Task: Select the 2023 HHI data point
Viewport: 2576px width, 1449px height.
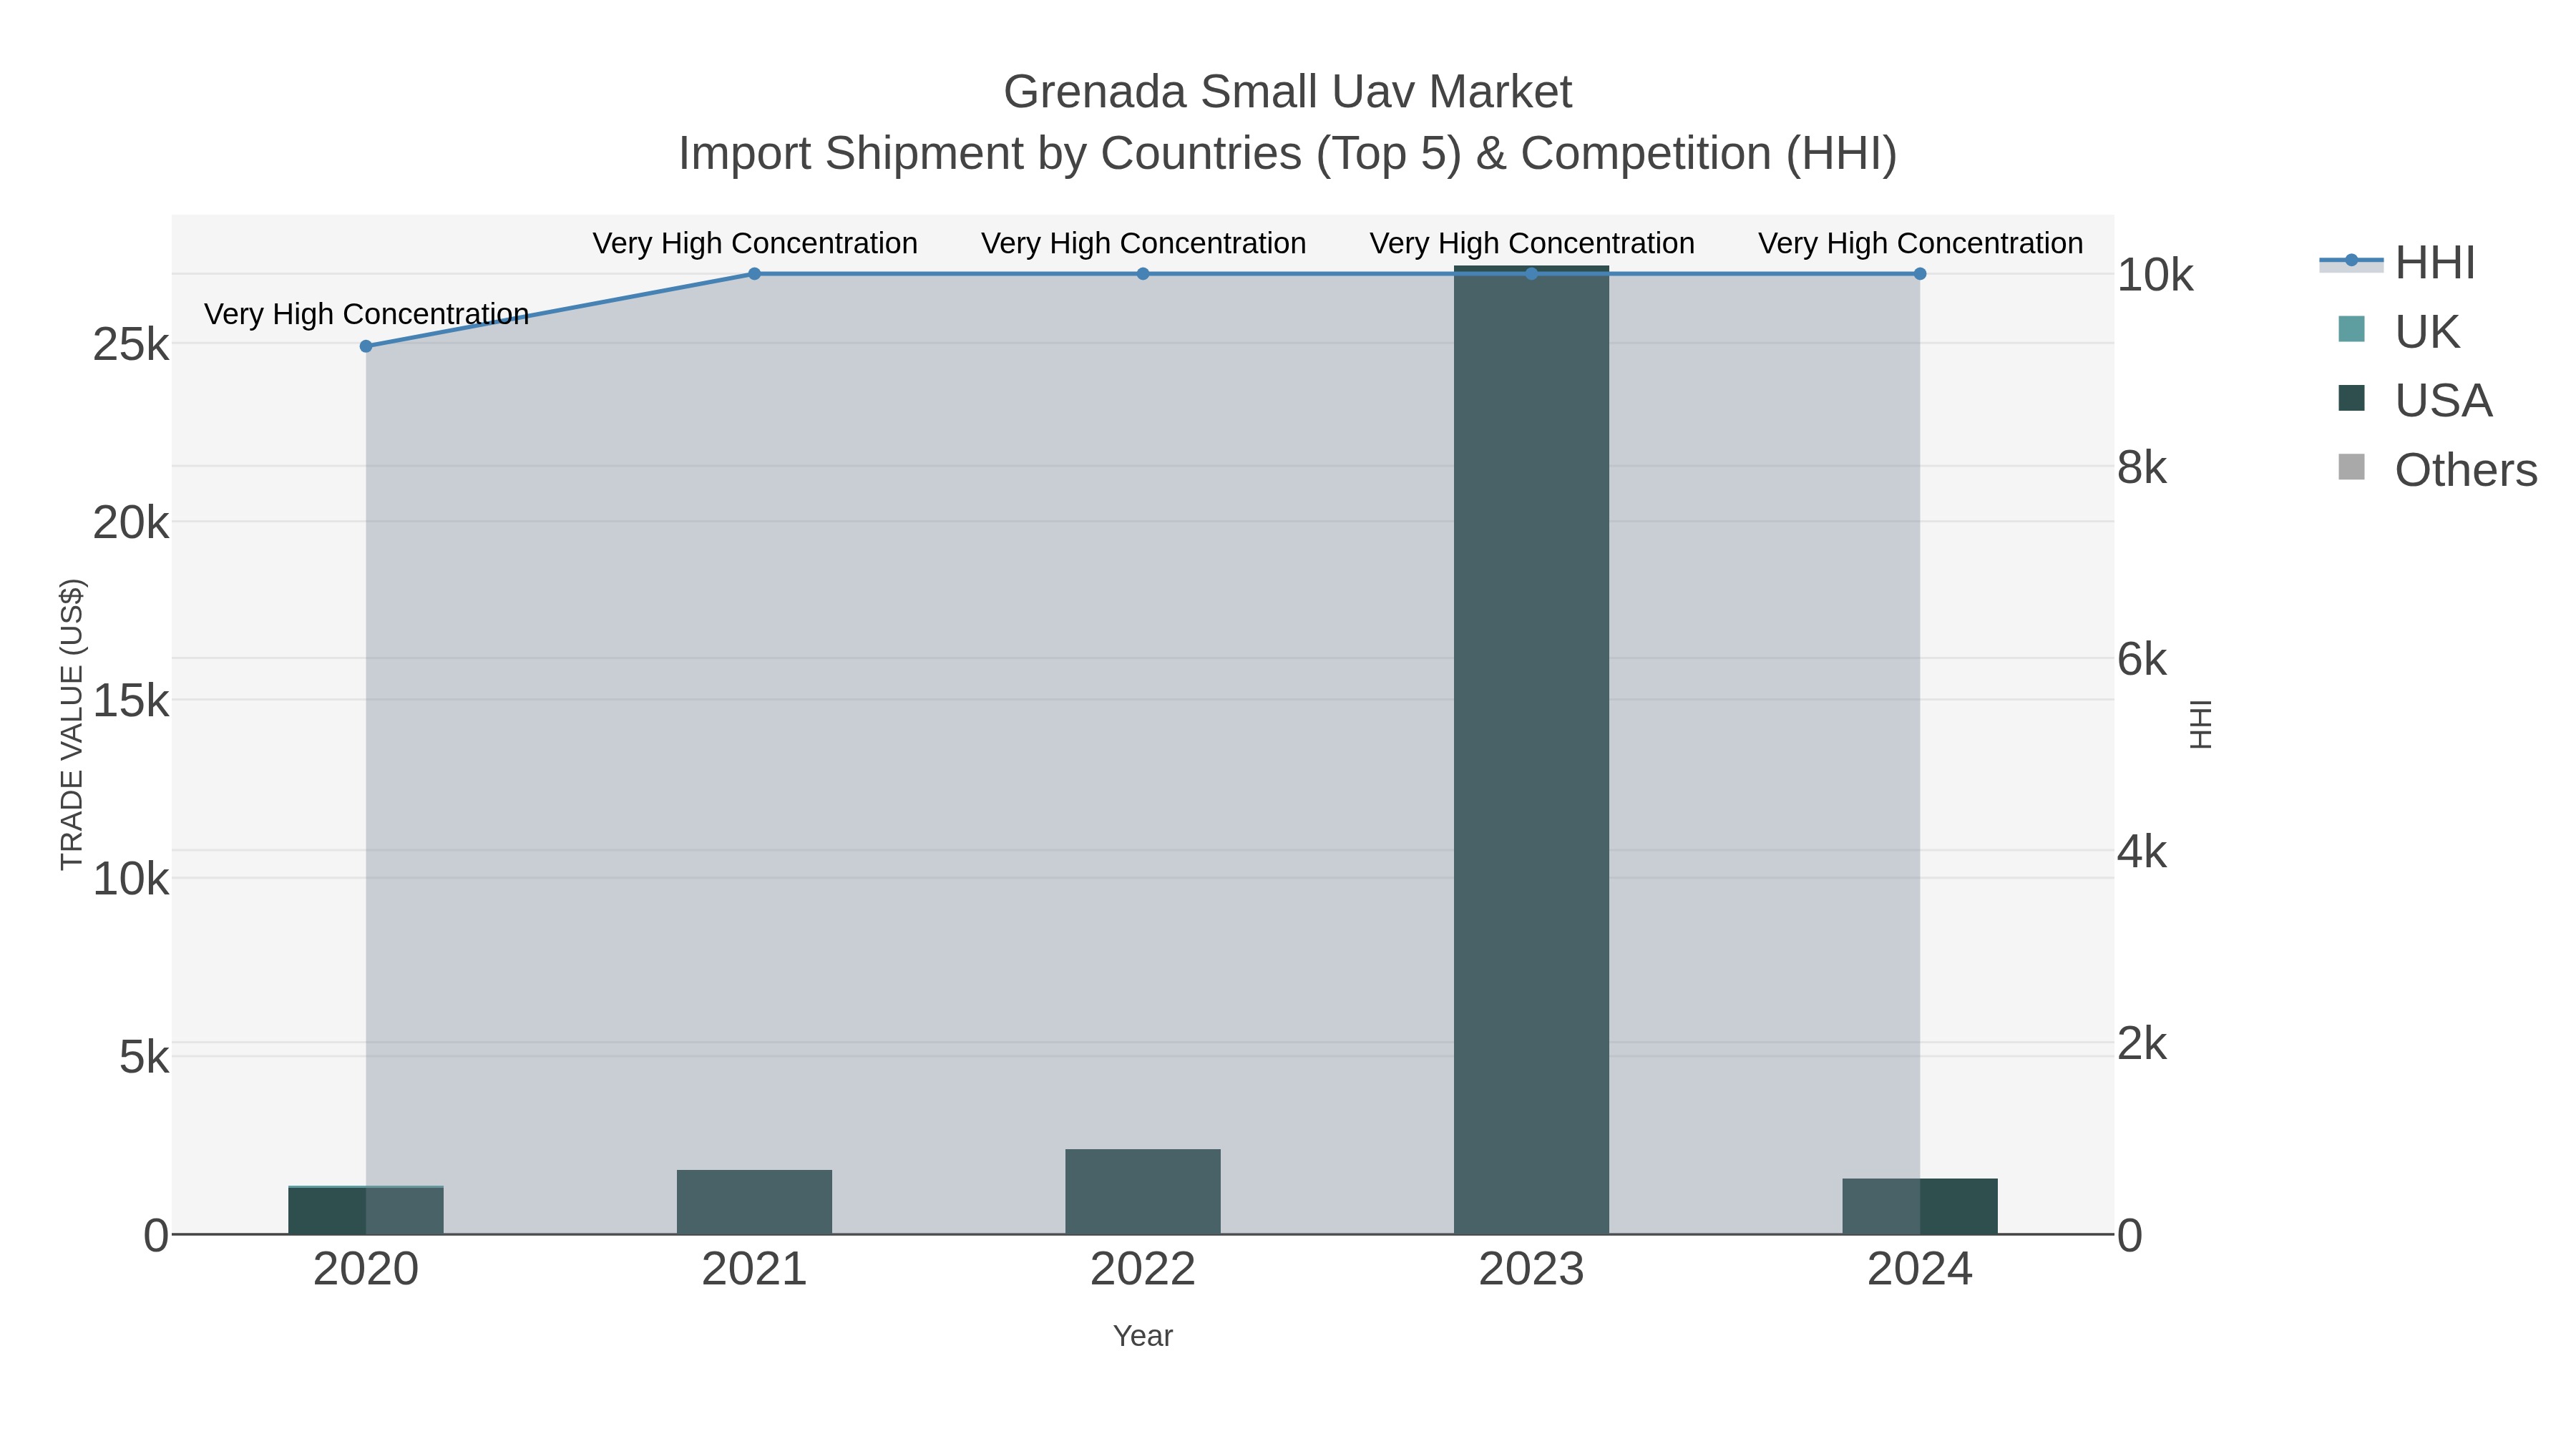Action: coord(1532,274)
